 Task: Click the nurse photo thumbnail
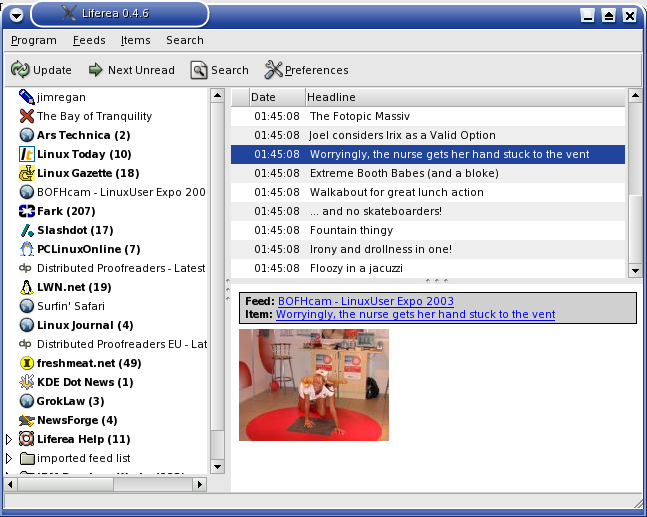point(314,385)
